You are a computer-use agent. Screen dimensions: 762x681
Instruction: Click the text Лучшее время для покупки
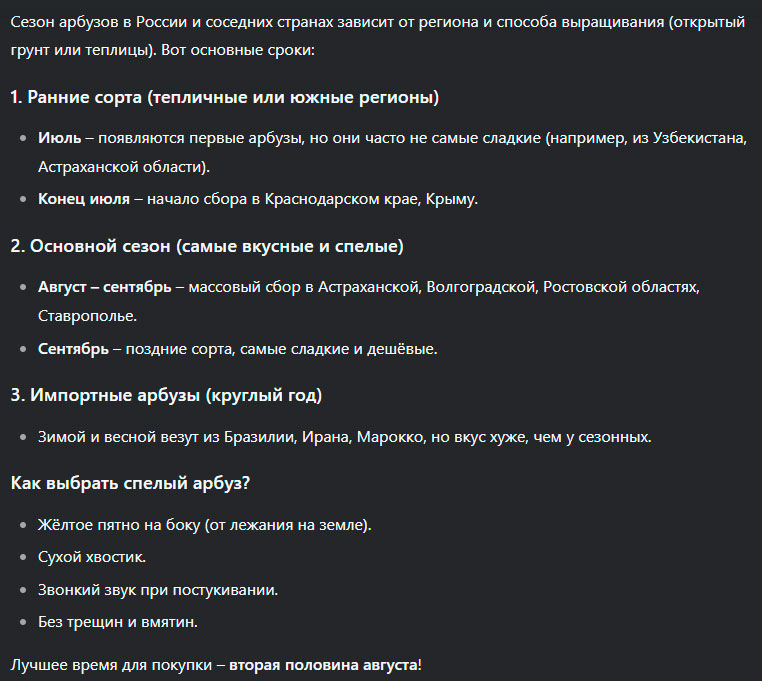[111, 665]
